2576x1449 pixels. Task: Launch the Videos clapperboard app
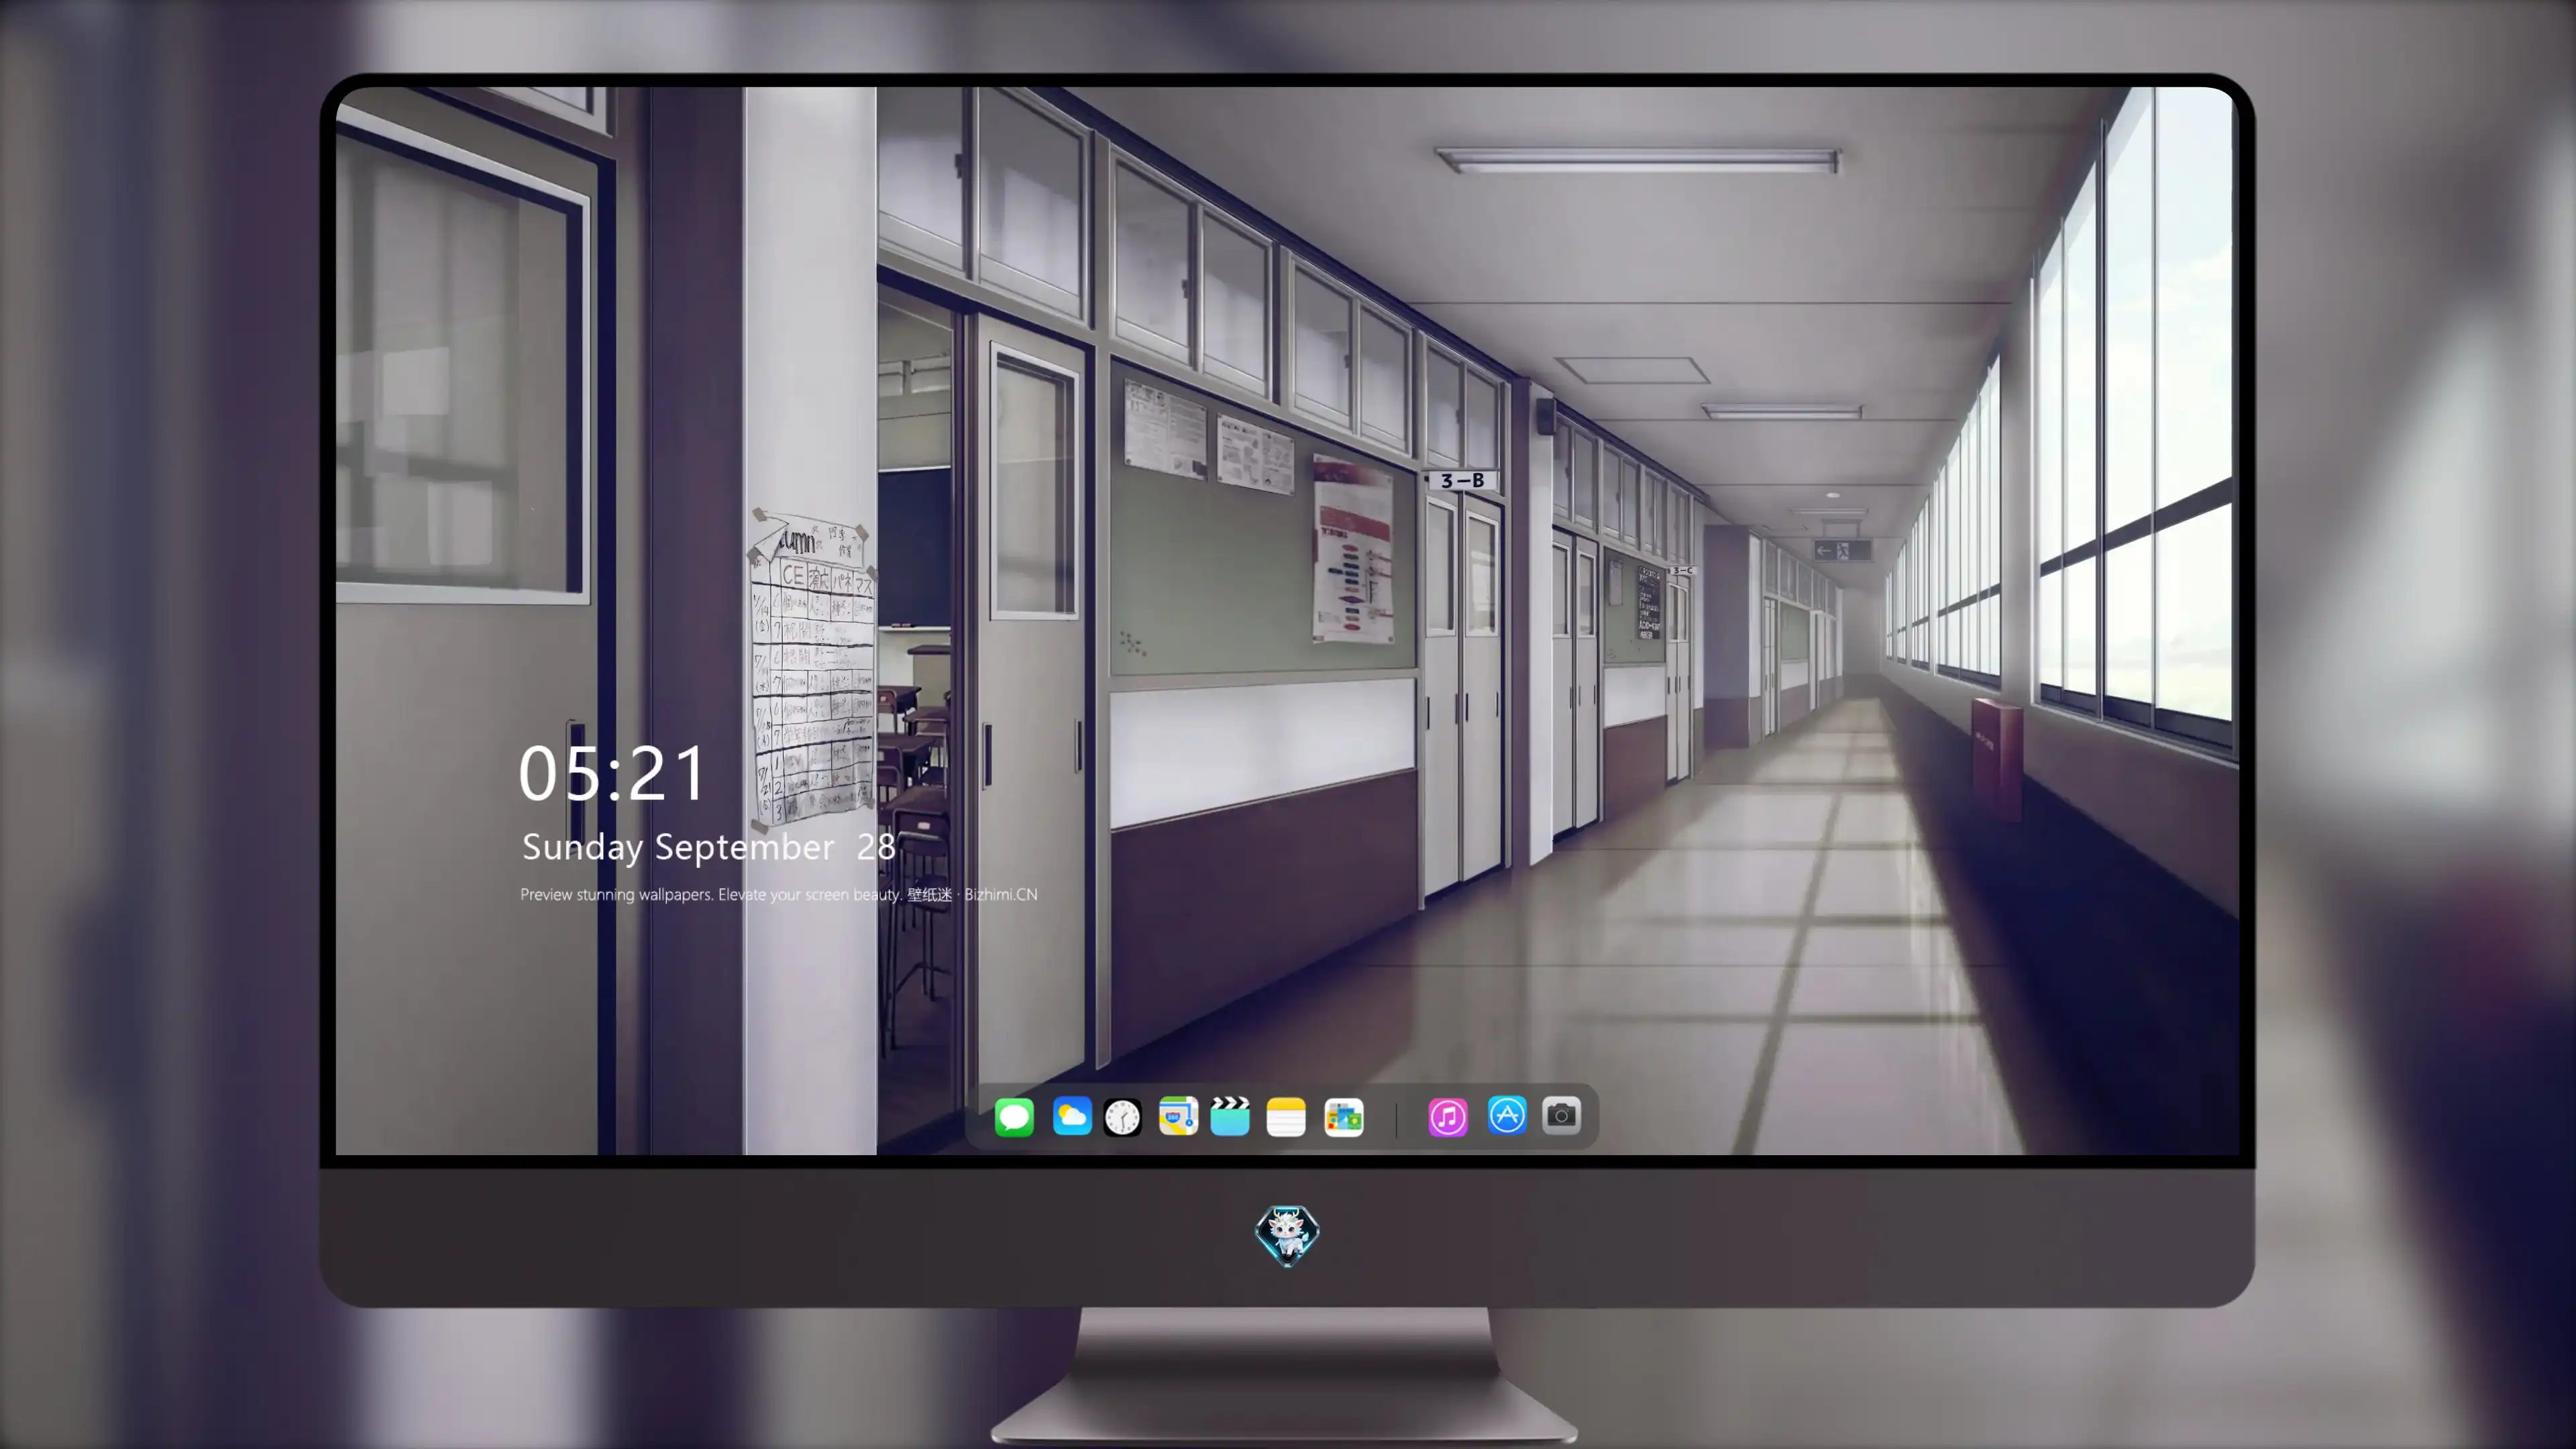(1230, 1116)
